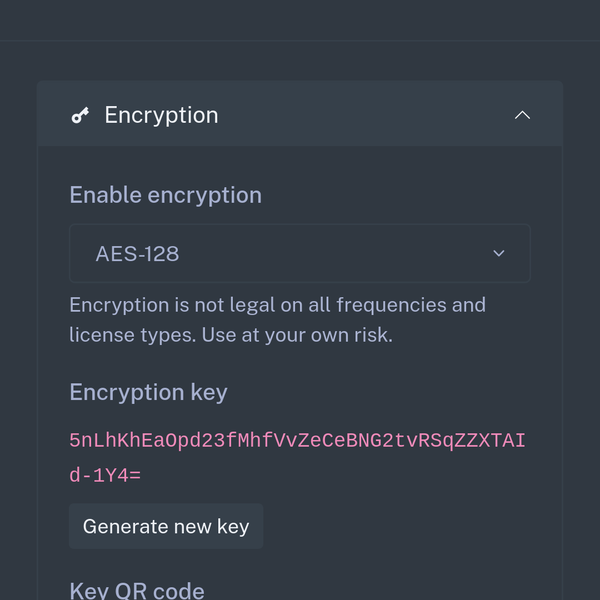Click blank page area above Encryption card
The image size is (600, 600).
point(300,60)
